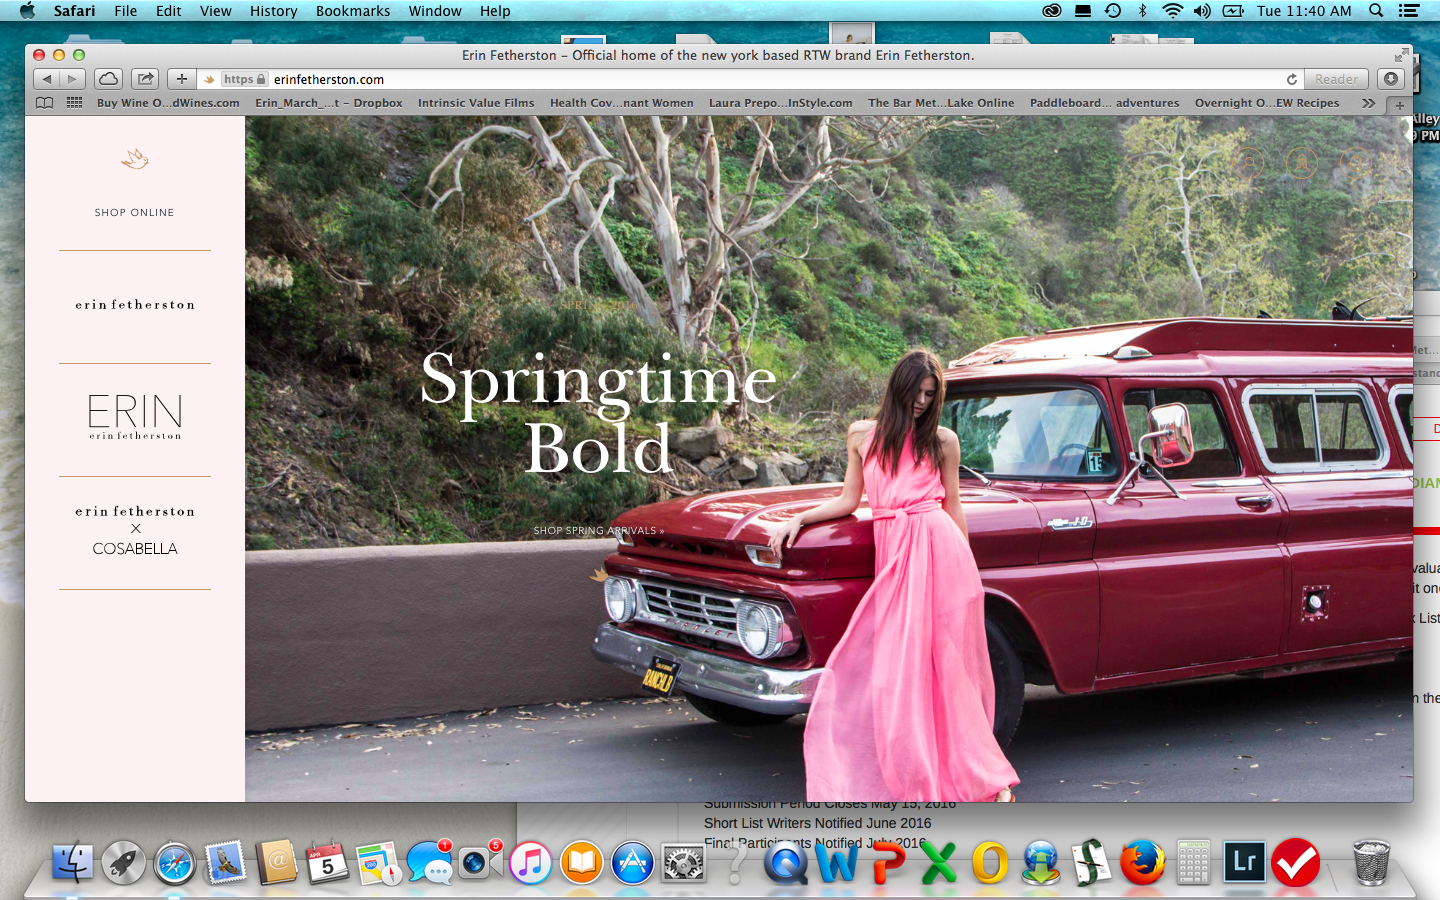Open the account profile icon

tap(1301, 163)
